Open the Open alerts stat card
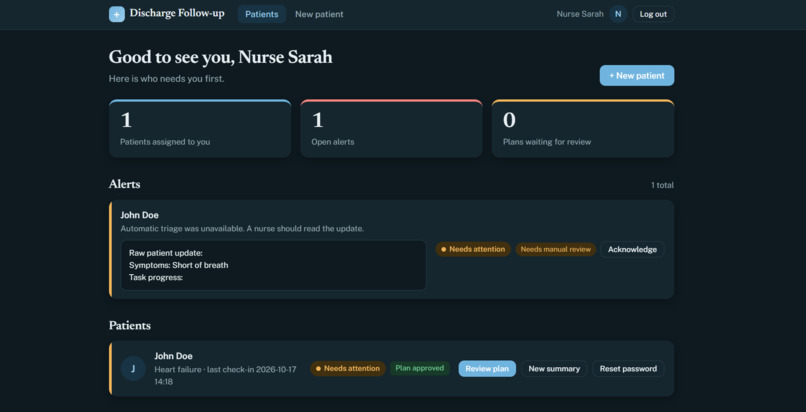 click(x=391, y=128)
